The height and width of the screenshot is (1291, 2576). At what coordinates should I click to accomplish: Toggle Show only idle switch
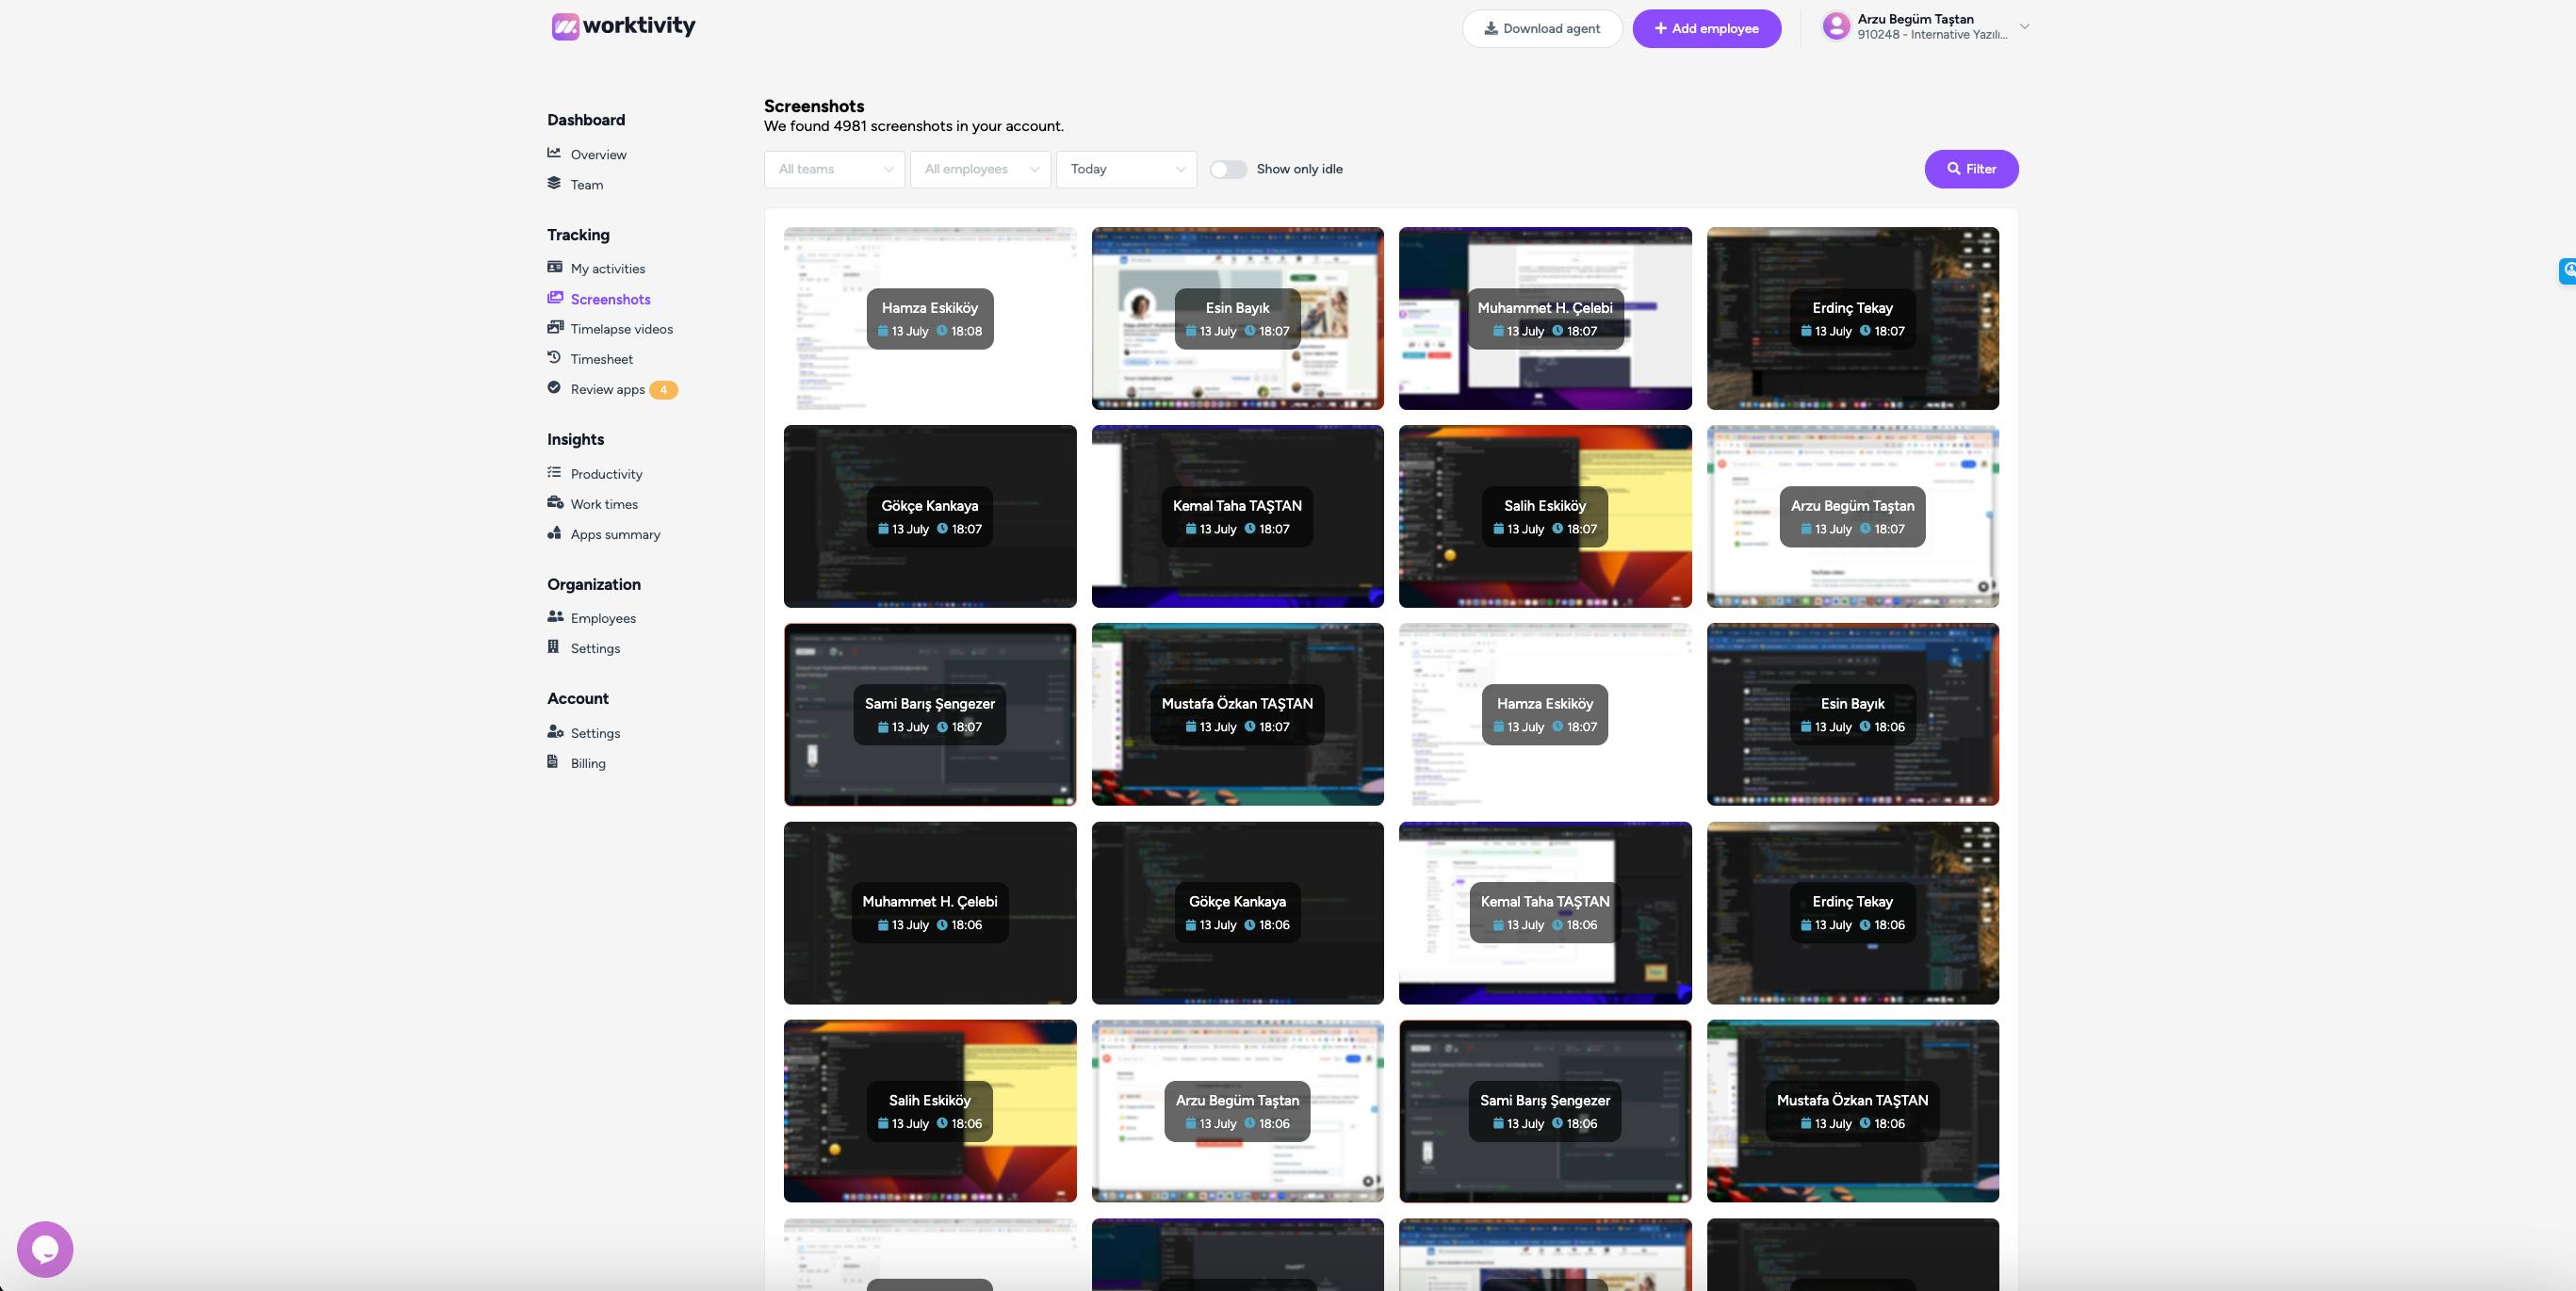(1228, 169)
